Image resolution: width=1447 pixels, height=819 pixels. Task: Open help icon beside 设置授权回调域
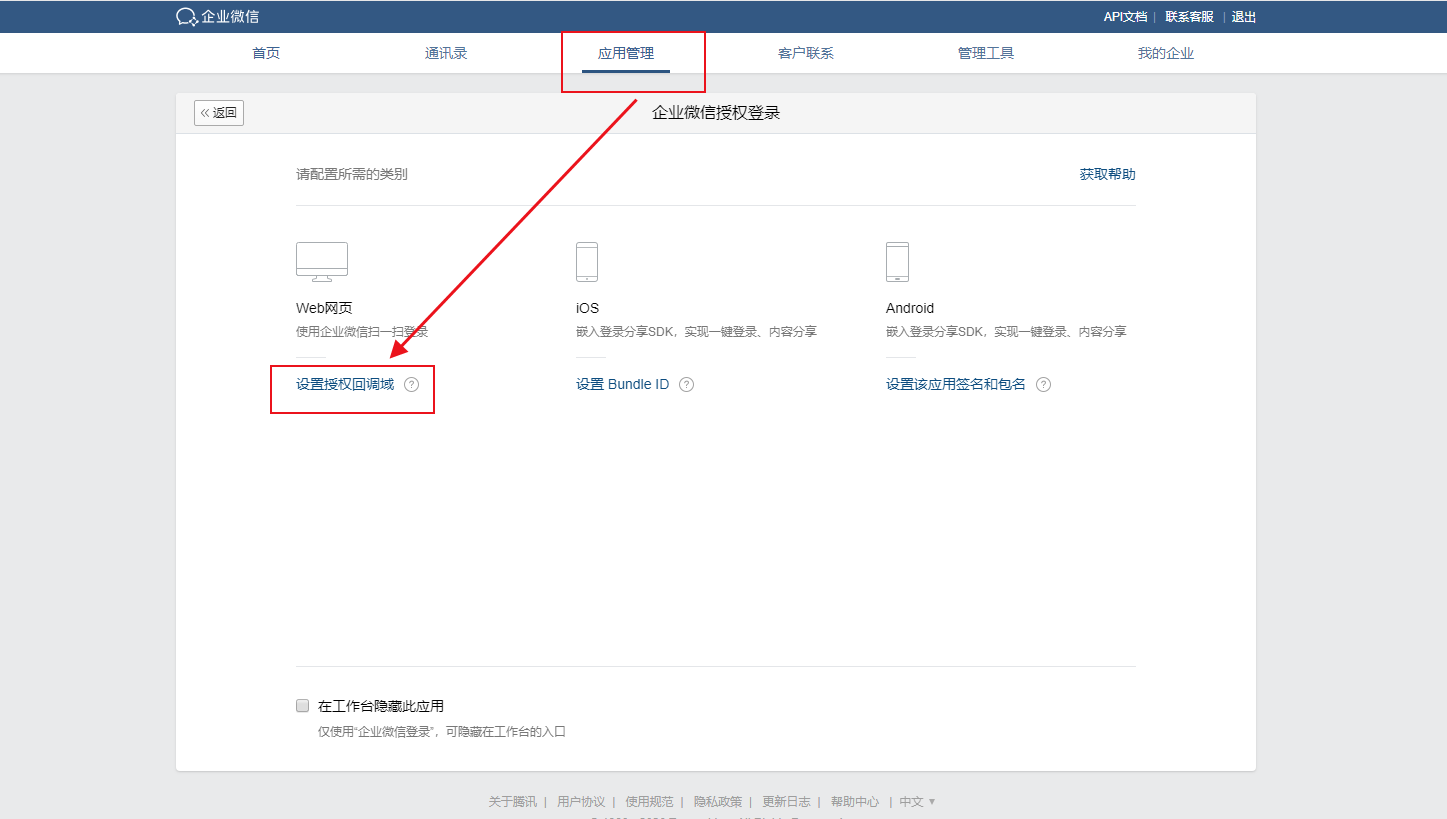coord(412,385)
